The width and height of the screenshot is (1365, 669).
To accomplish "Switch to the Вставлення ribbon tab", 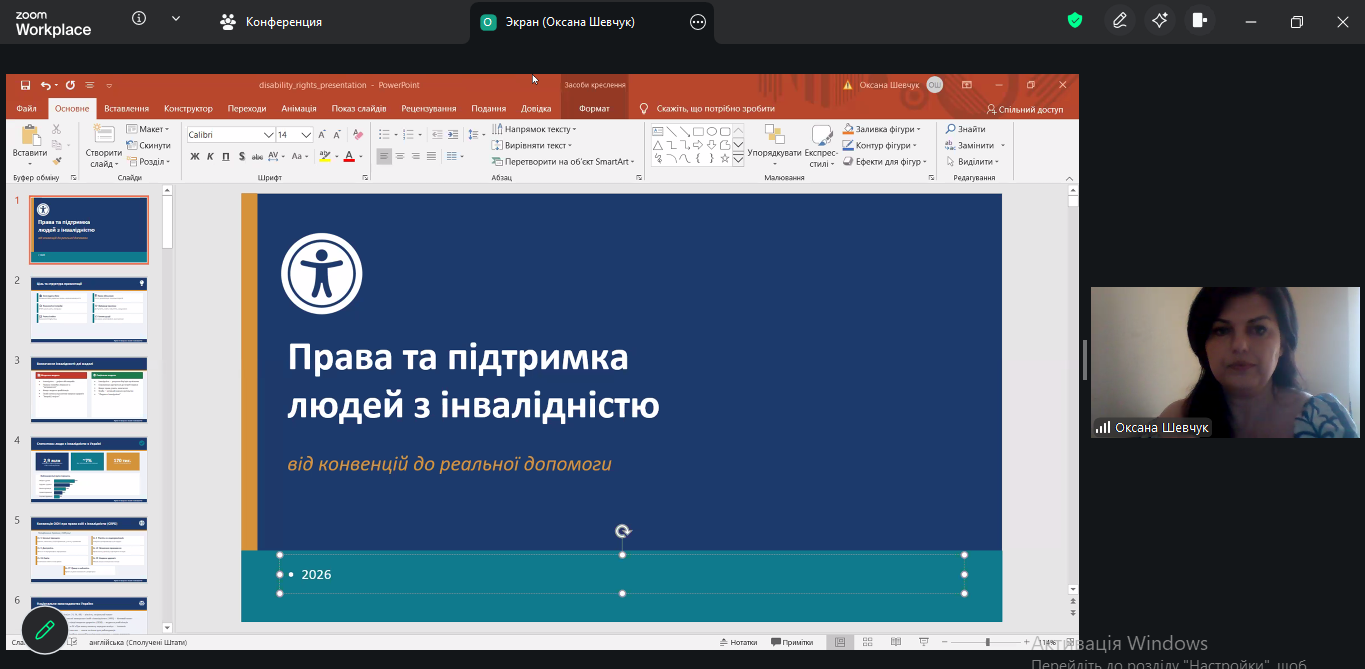I will (x=126, y=109).
